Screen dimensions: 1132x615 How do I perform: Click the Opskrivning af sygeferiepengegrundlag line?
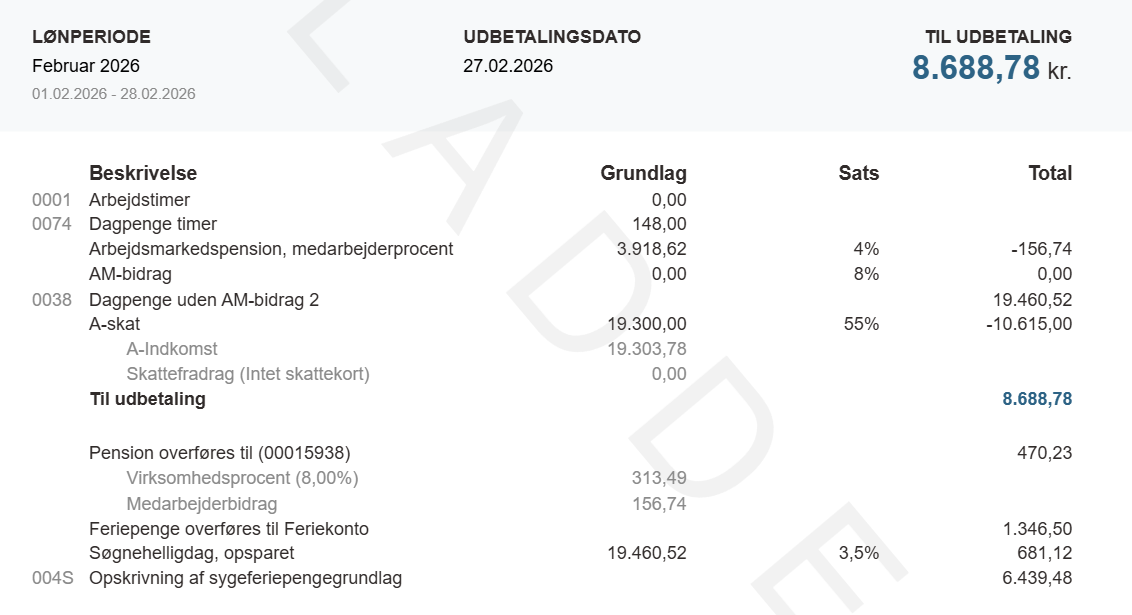[245, 578]
